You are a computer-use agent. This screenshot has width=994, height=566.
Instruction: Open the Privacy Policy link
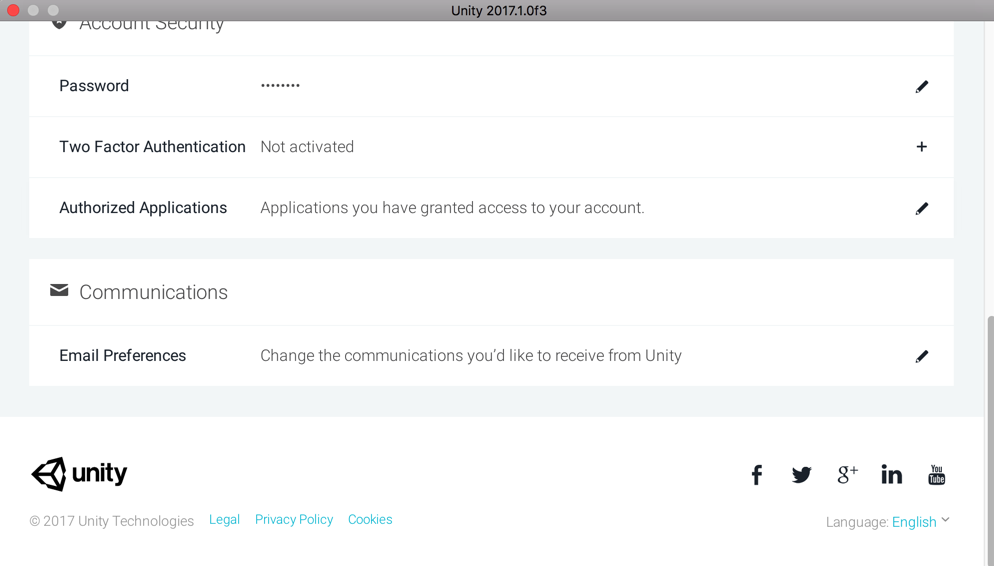pyautogui.click(x=294, y=520)
